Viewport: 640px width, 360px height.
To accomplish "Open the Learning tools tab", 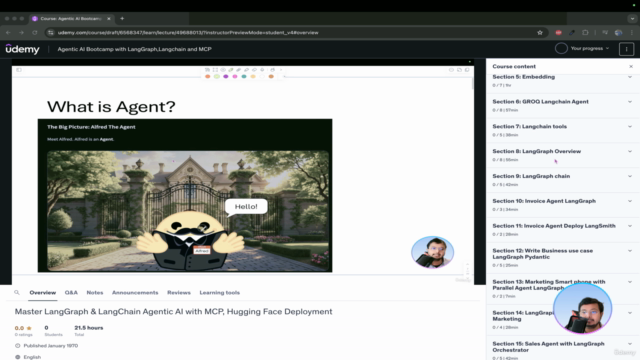I will (x=220, y=292).
